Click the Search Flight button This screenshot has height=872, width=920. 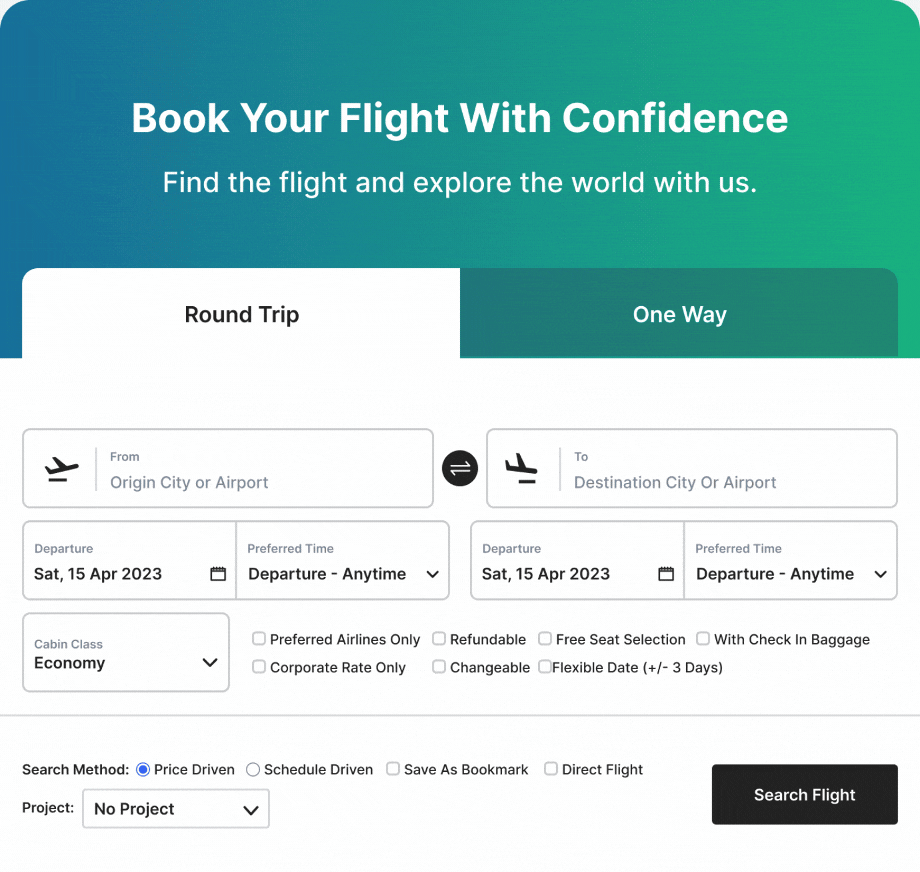pyautogui.click(x=804, y=795)
